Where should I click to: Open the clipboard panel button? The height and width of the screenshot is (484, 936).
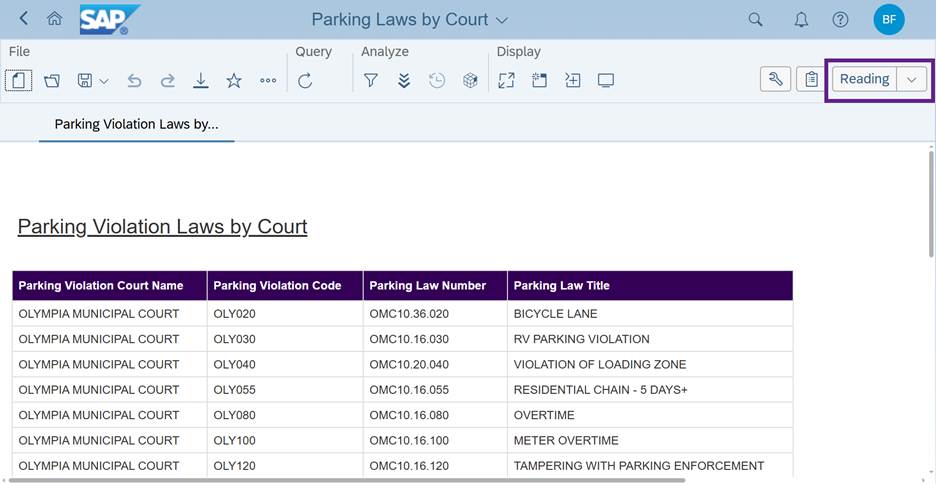811,79
